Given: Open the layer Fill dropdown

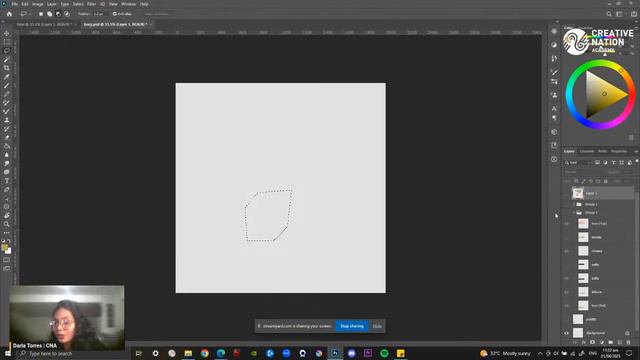Looking at the screenshot, I should pos(627,181).
